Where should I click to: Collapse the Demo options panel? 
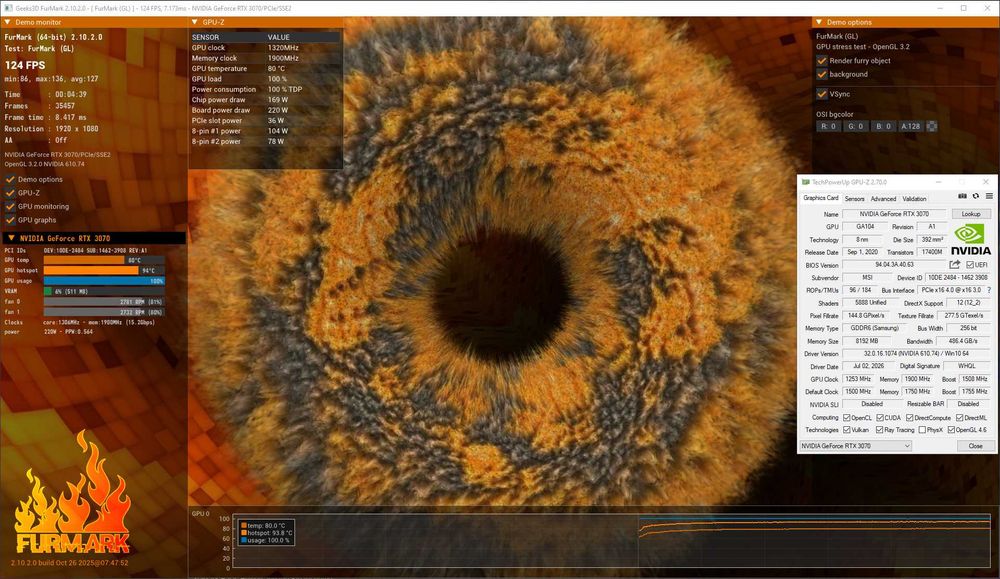click(x=819, y=22)
